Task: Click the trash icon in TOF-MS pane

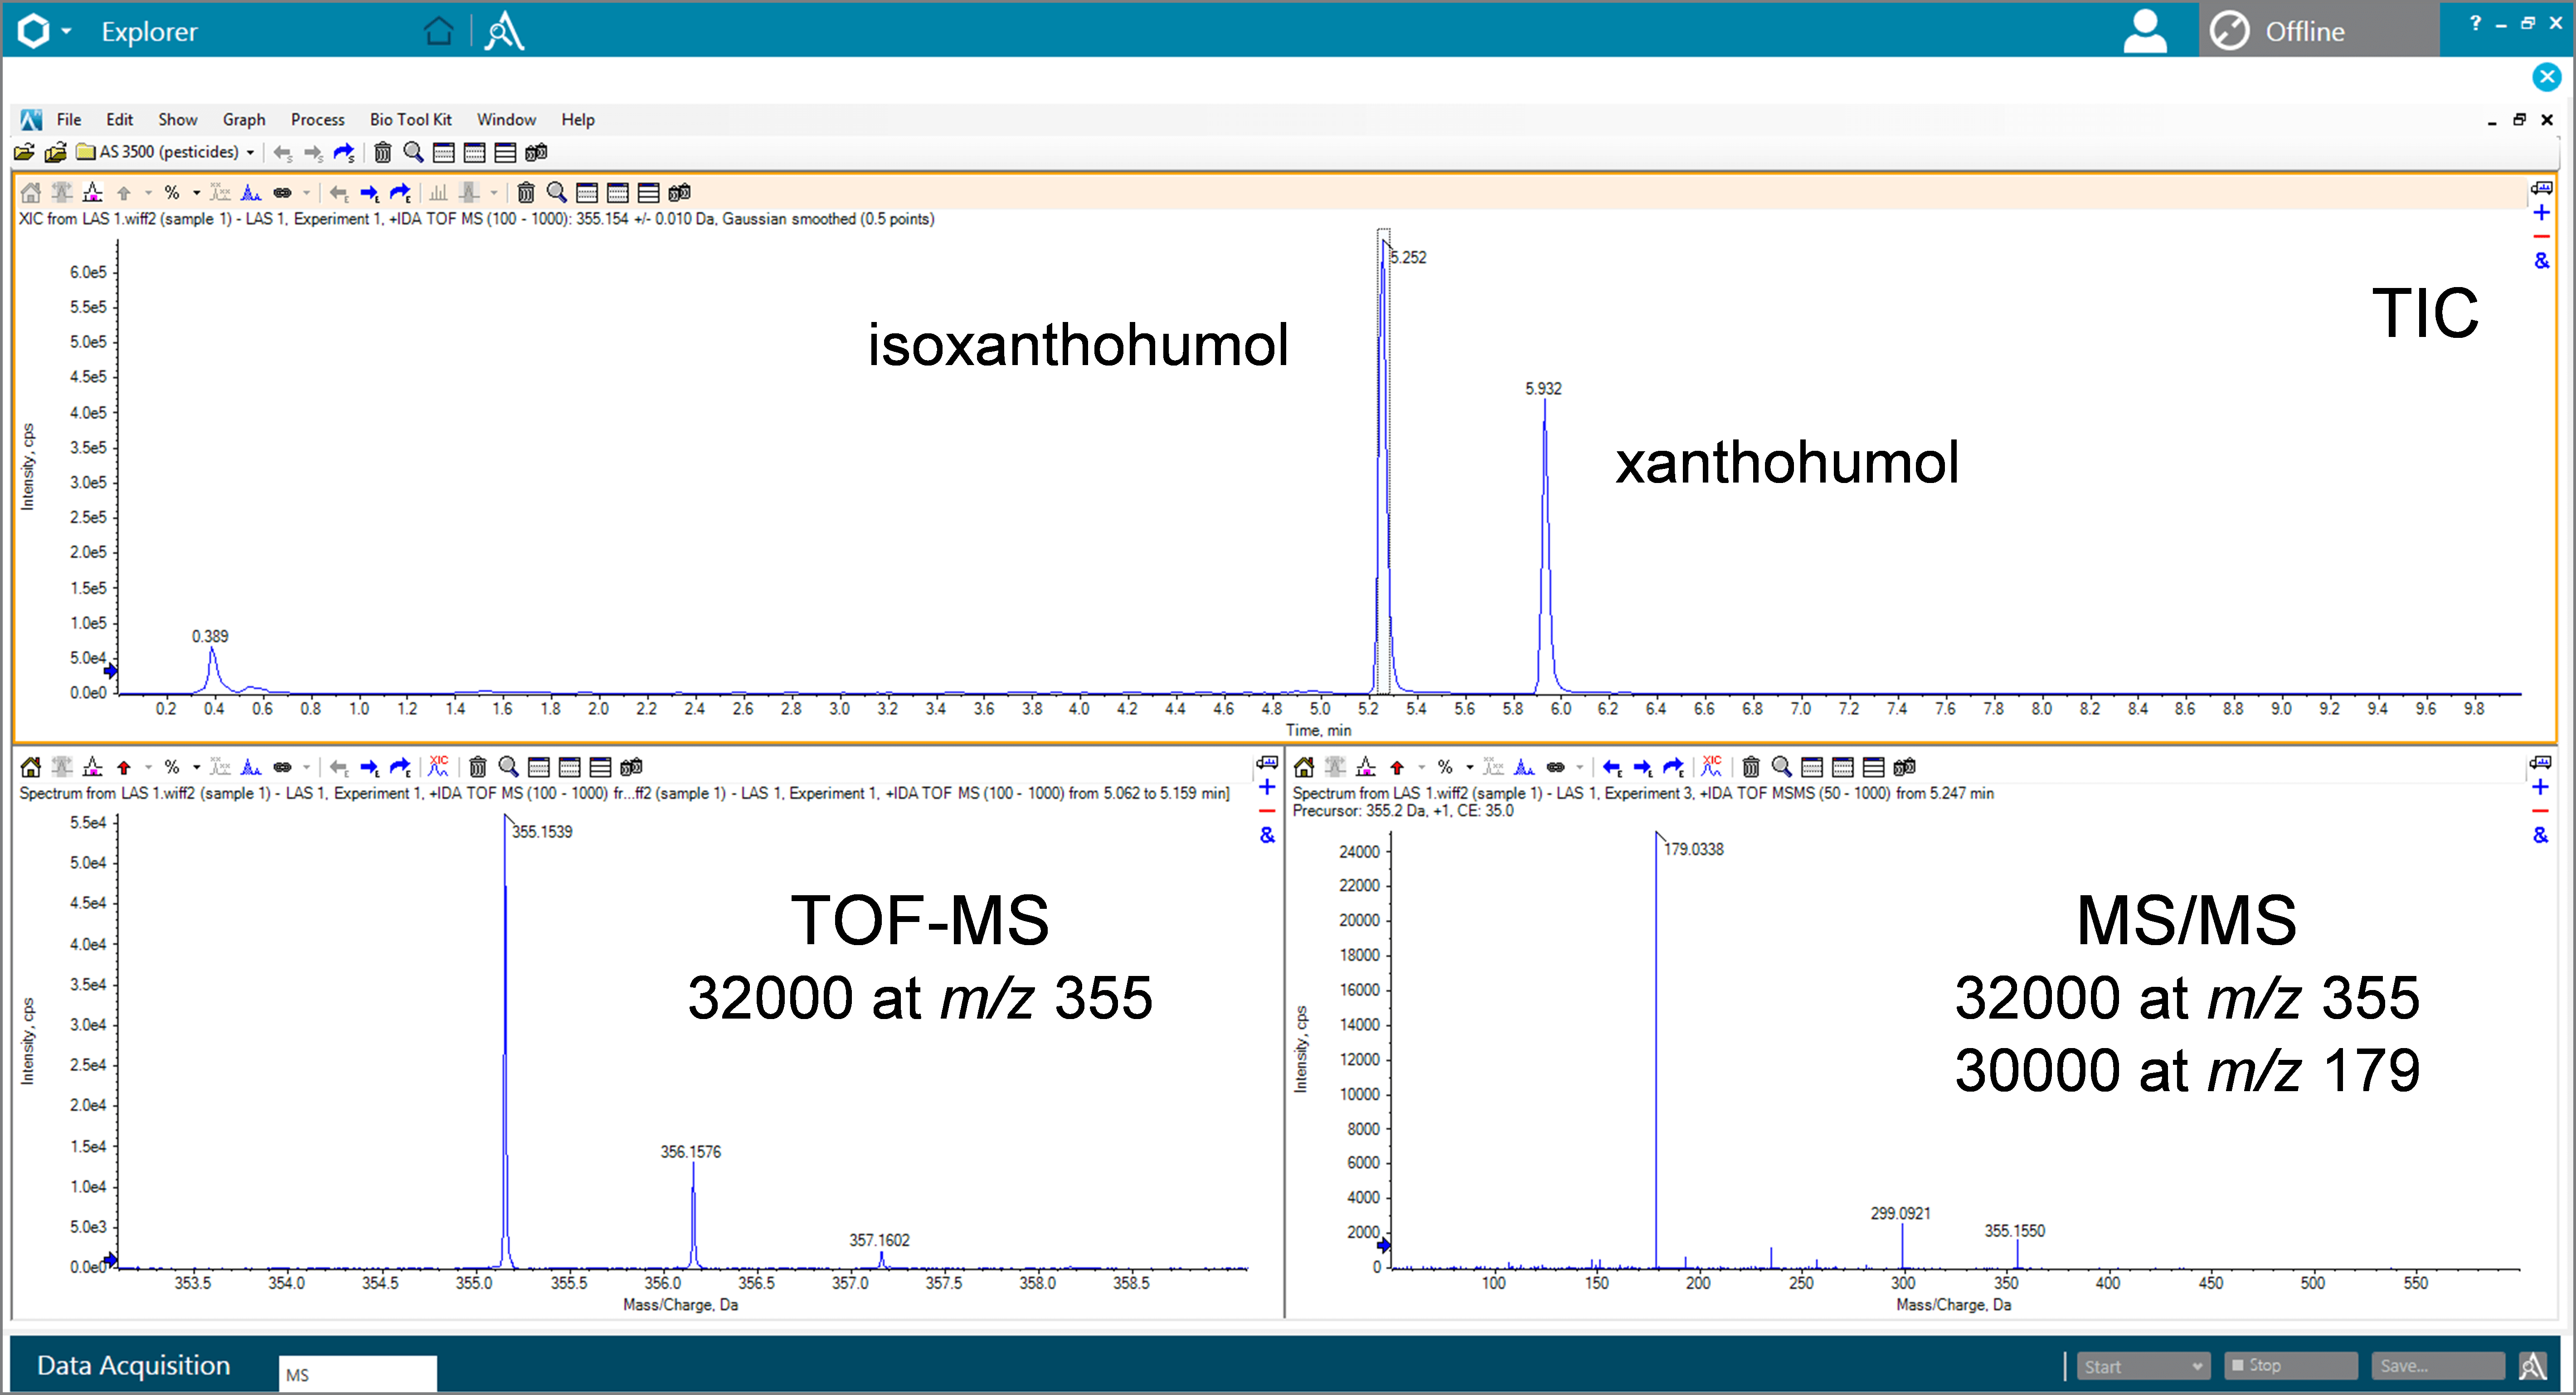Action: 478,767
